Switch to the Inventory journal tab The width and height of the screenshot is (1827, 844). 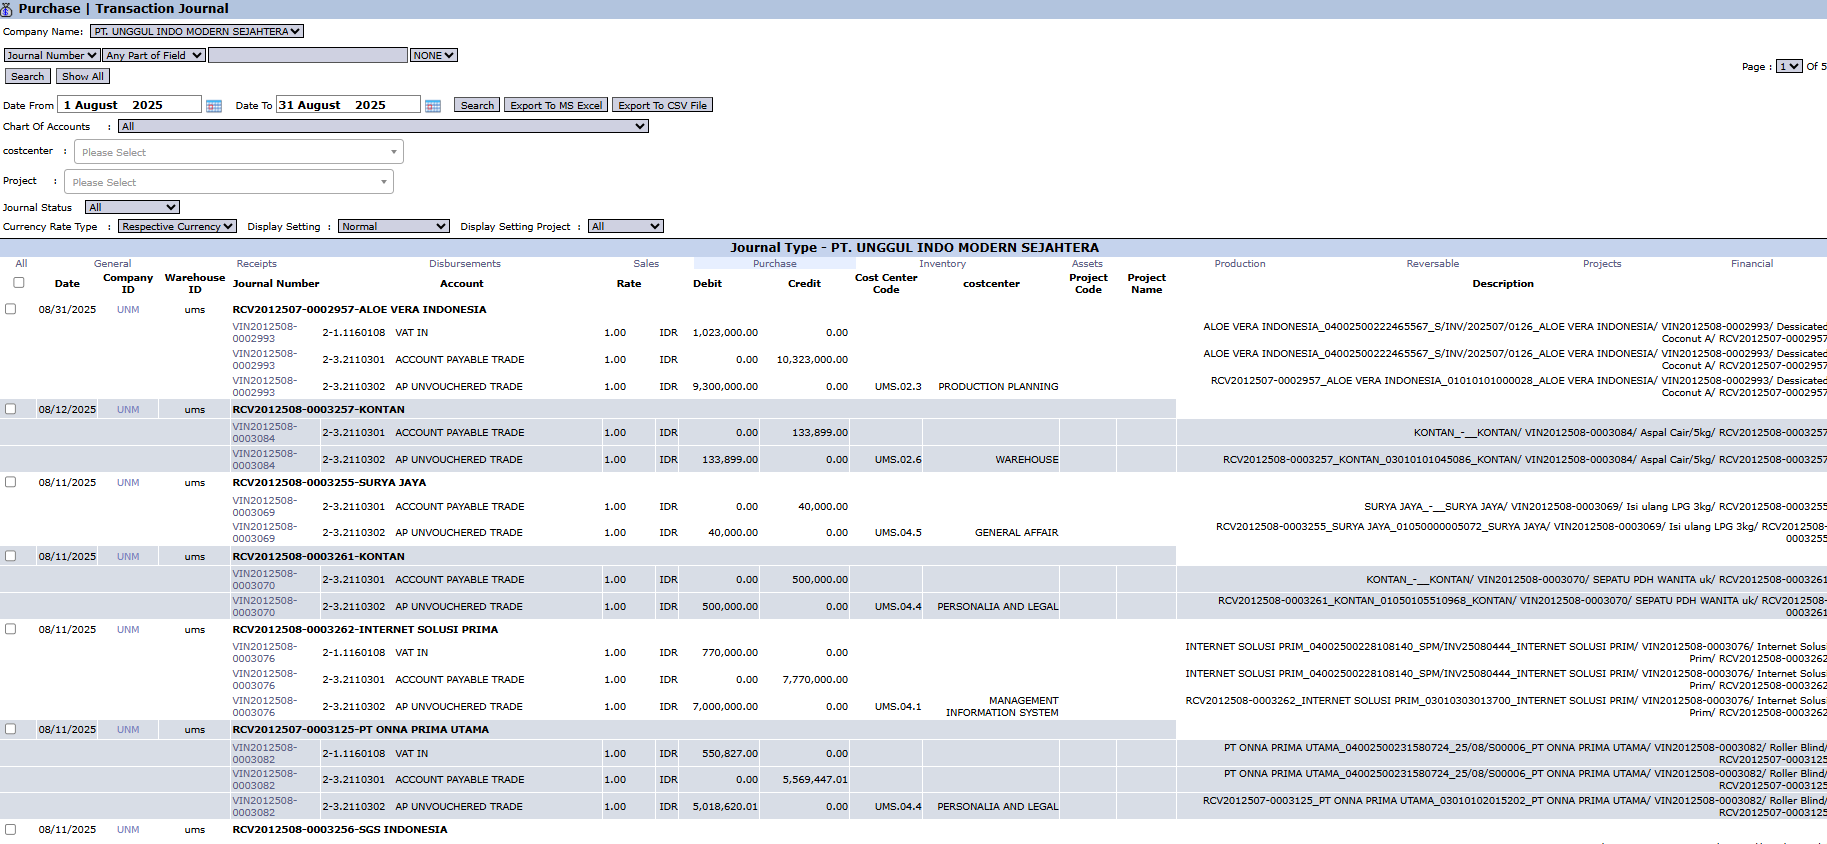pos(942,264)
